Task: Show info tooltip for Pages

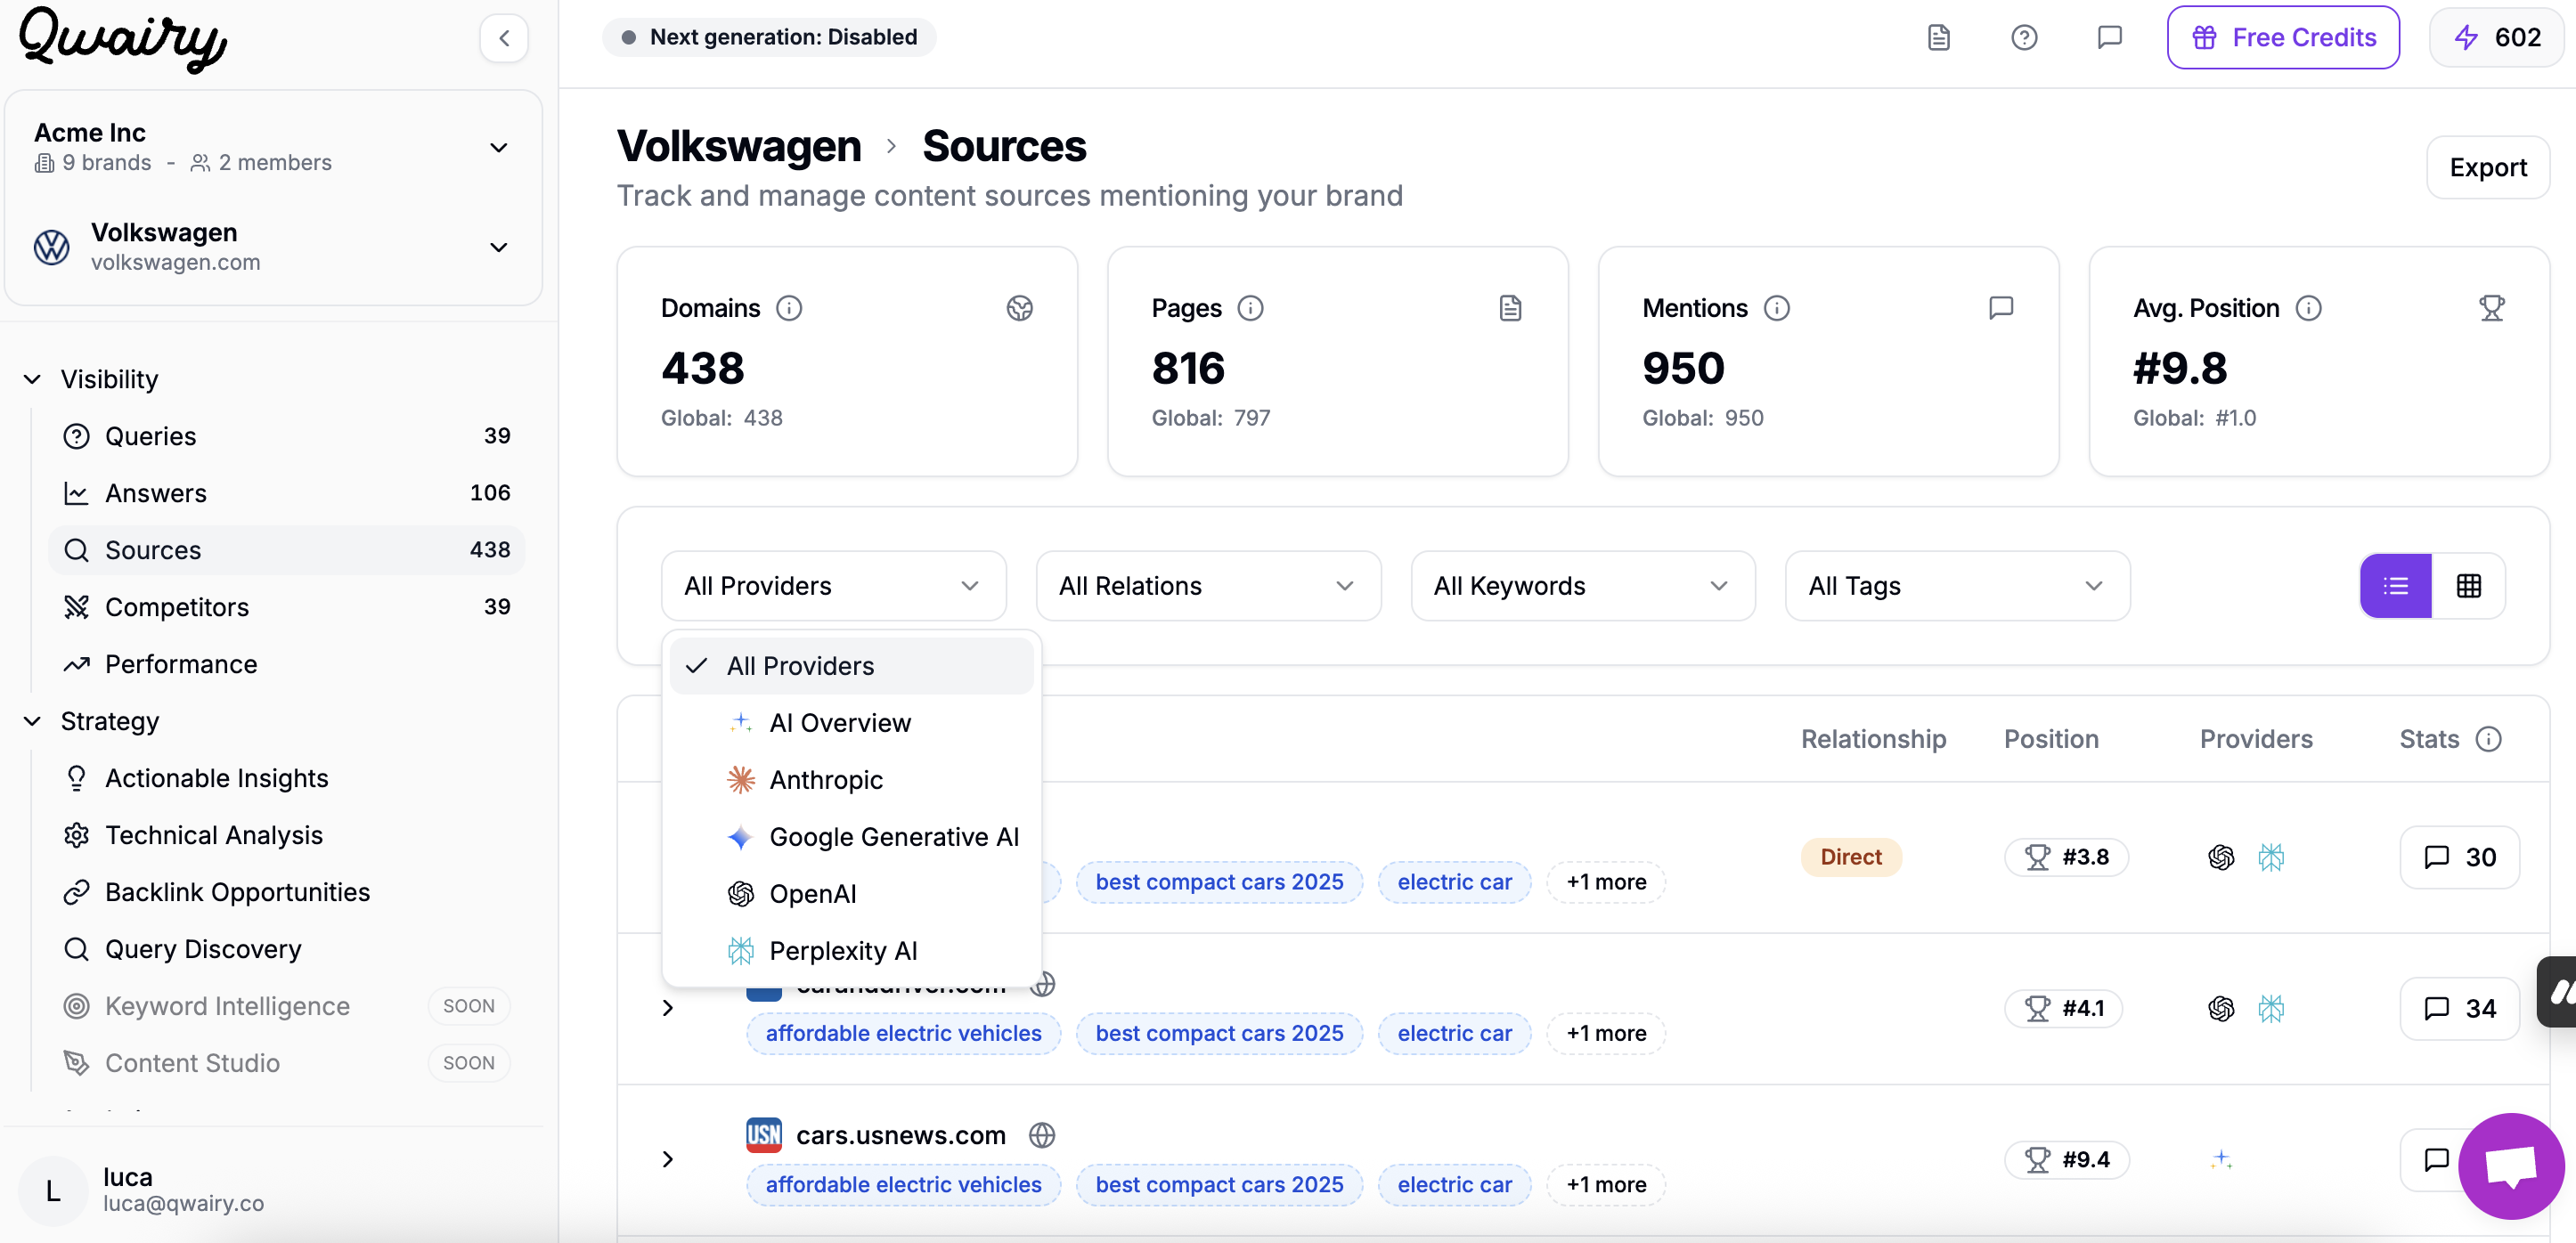Action: tap(1250, 308)
